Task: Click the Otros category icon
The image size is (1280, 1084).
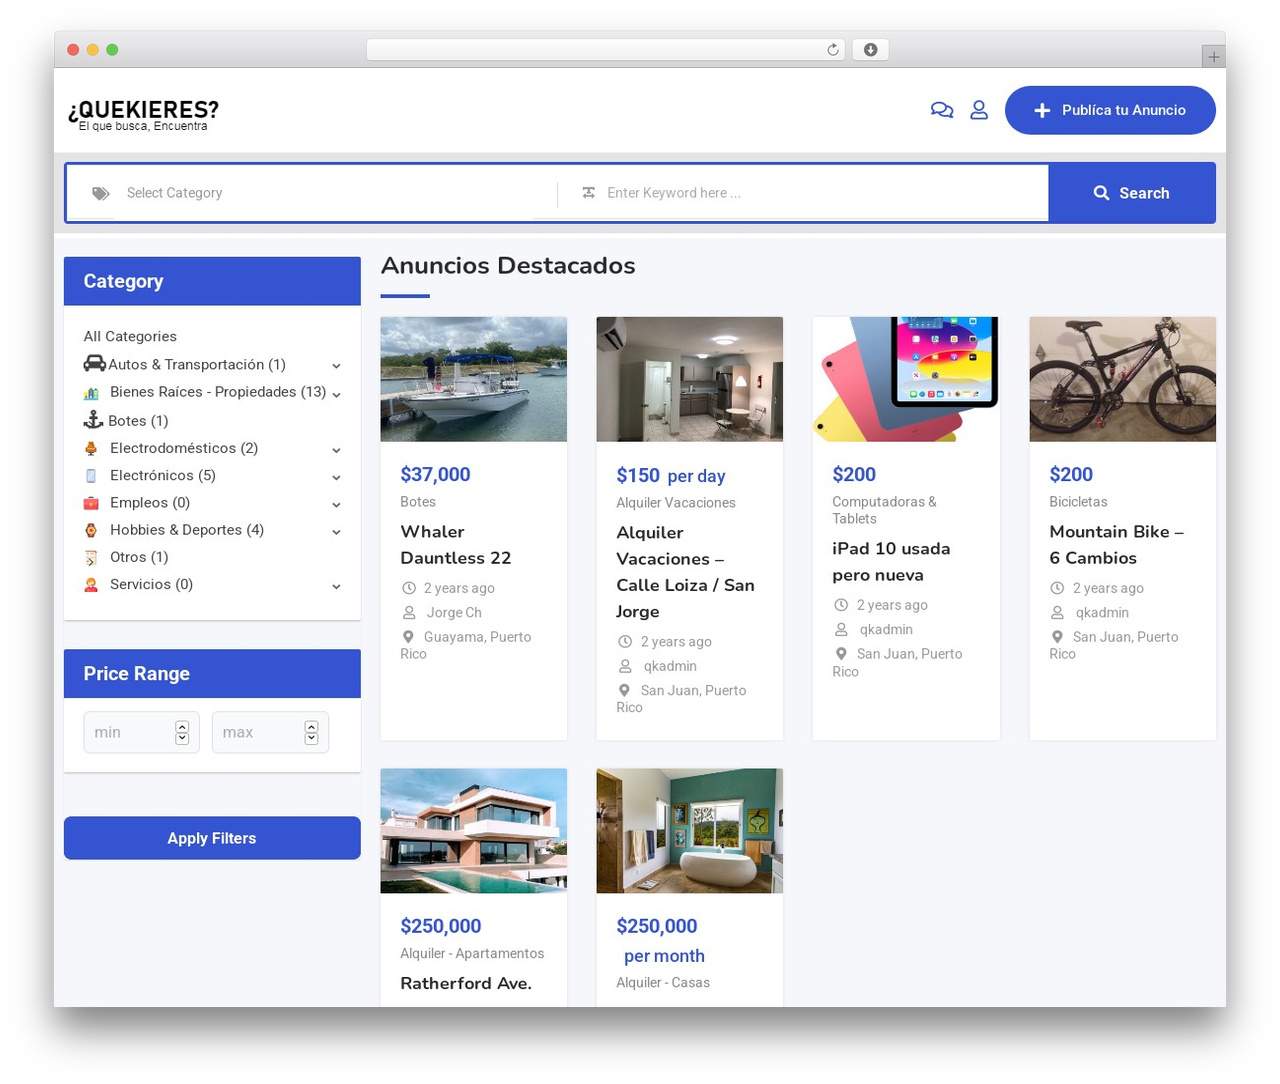Action: coord(91,557)
